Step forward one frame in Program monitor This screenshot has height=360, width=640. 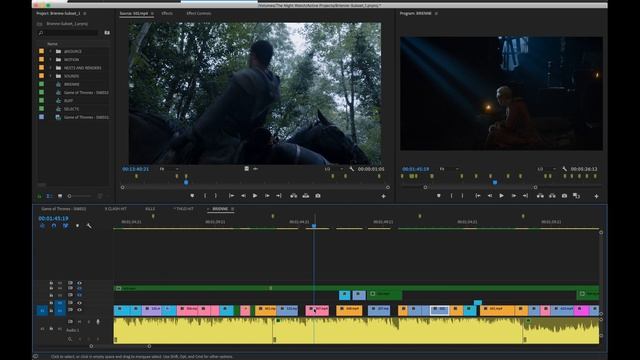click(513, 196)
